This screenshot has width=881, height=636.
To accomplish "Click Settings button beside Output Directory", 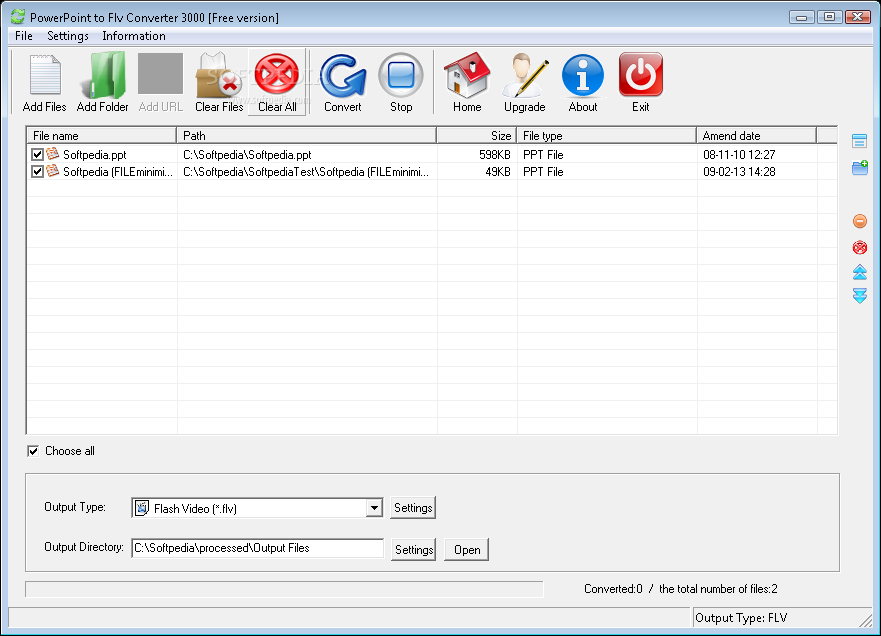I will pos(414,549).
